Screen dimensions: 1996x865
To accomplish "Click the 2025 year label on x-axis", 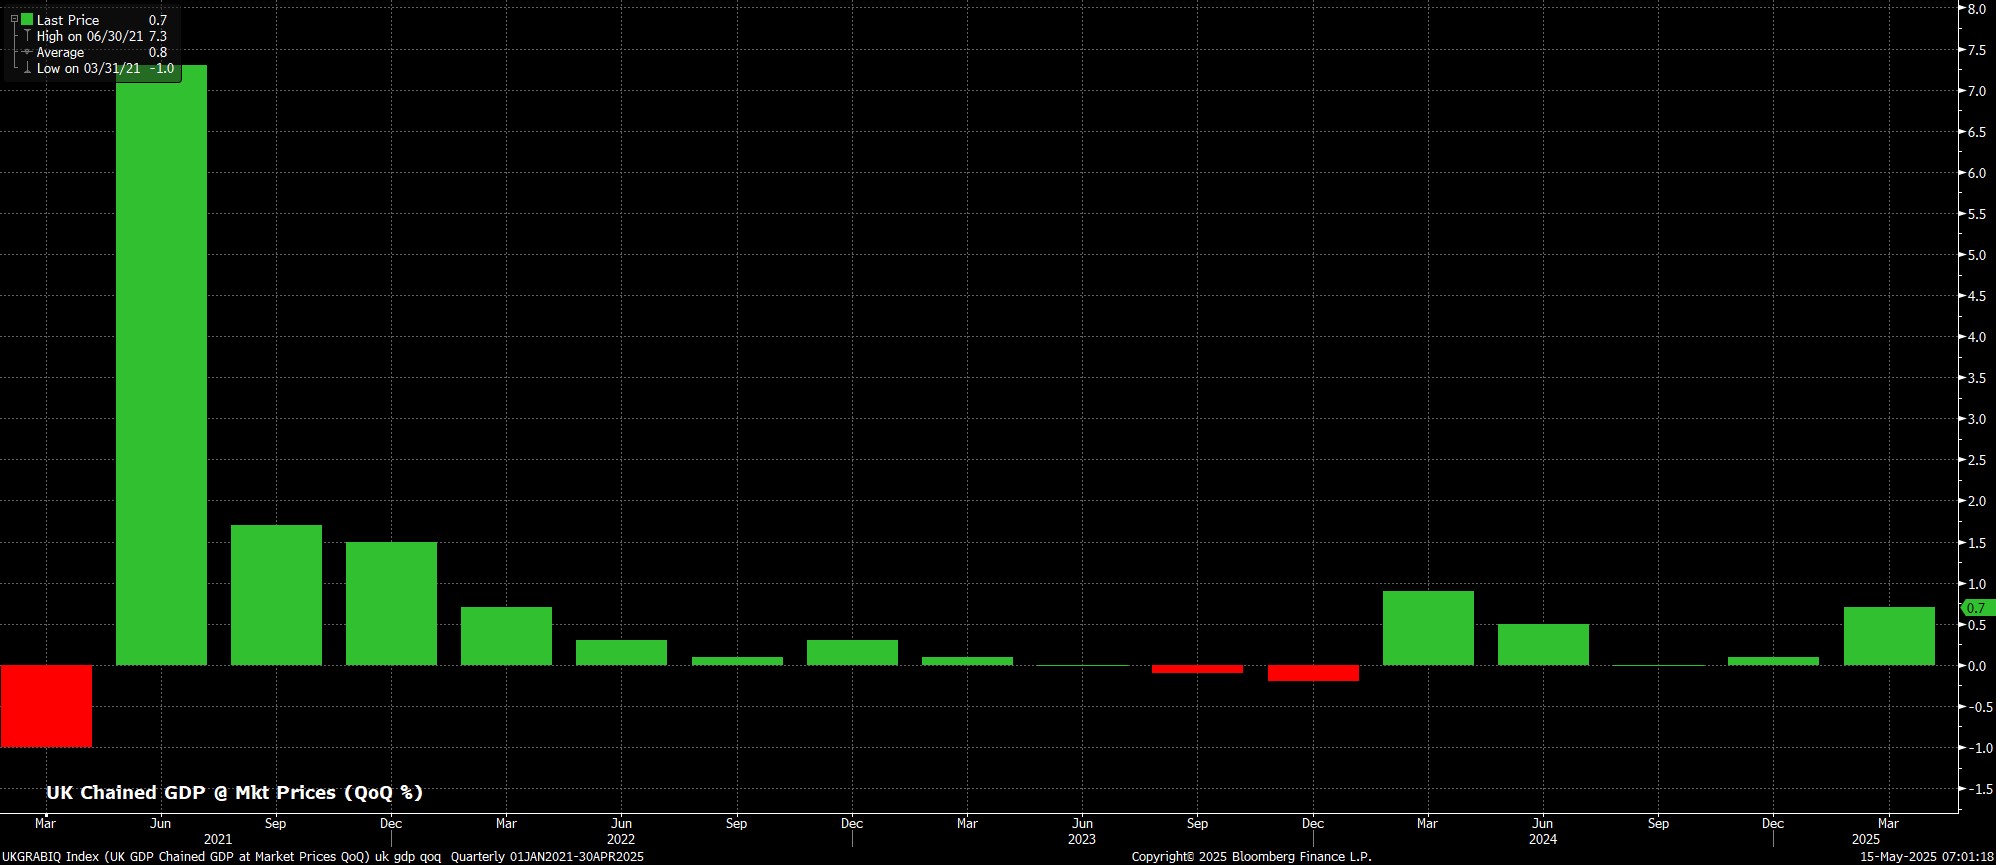I will (1866, 839).
